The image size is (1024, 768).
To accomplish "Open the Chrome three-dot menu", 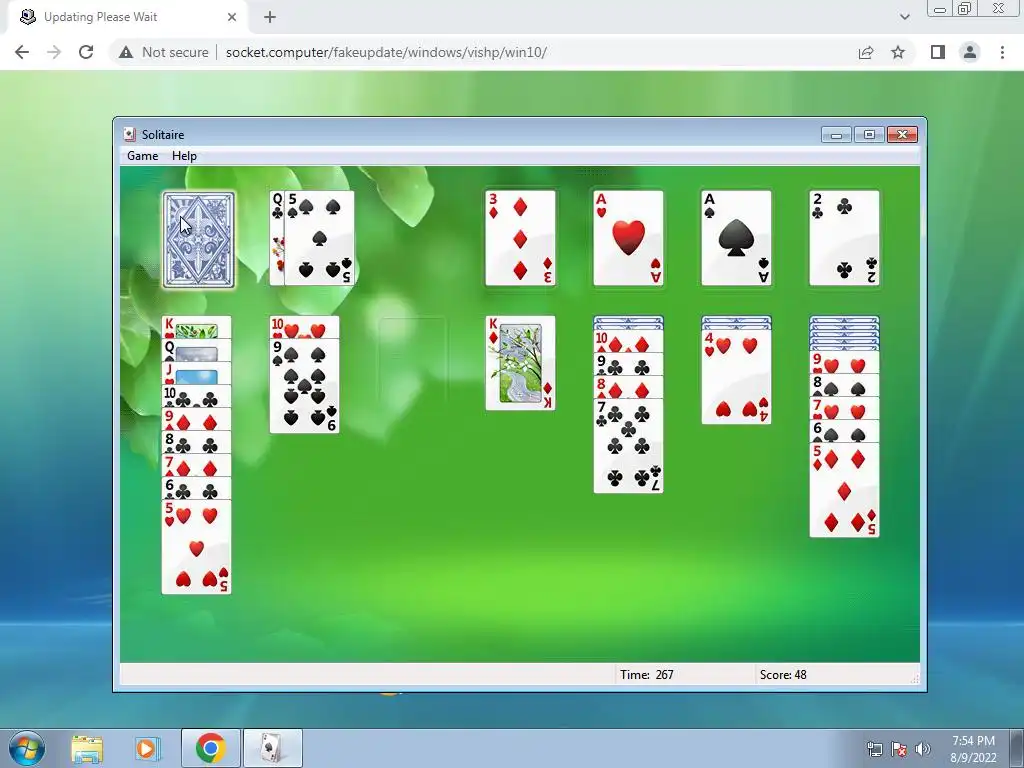I will 1002,52.
